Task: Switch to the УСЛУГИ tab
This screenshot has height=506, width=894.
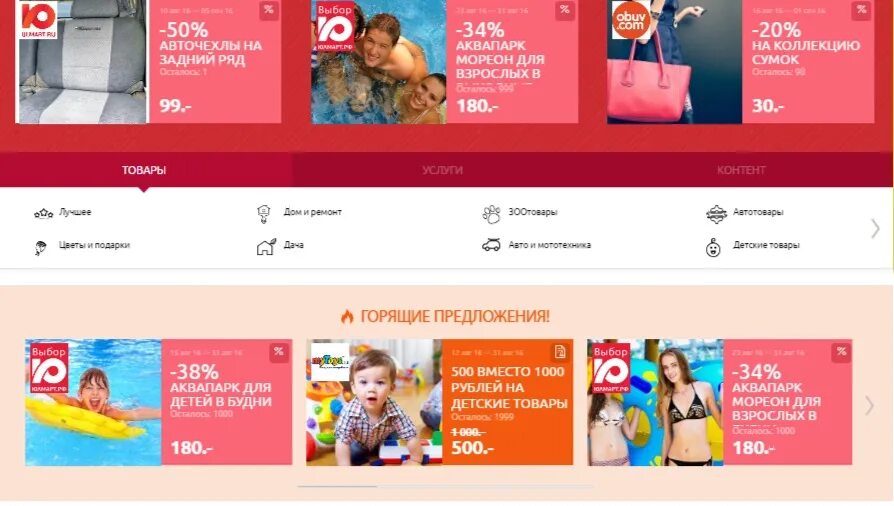Action: coord(442,170)
